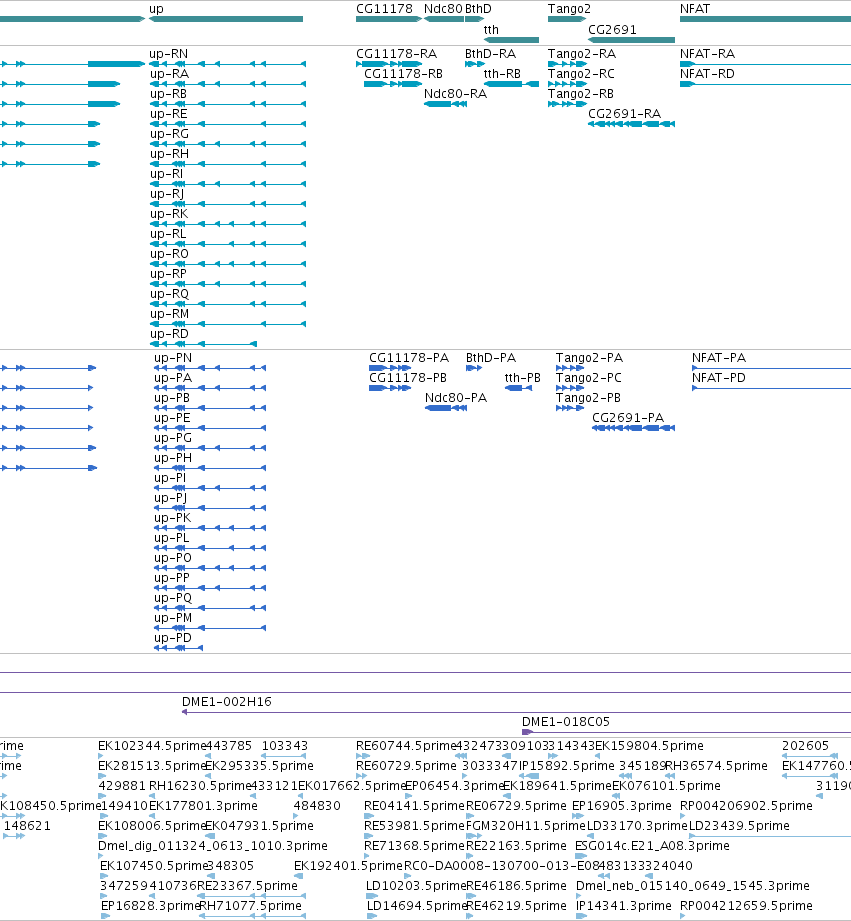The width and height of the screenshot is (851, 921).
Task: Select the NFAT-PA protein label
Action: 719,358
